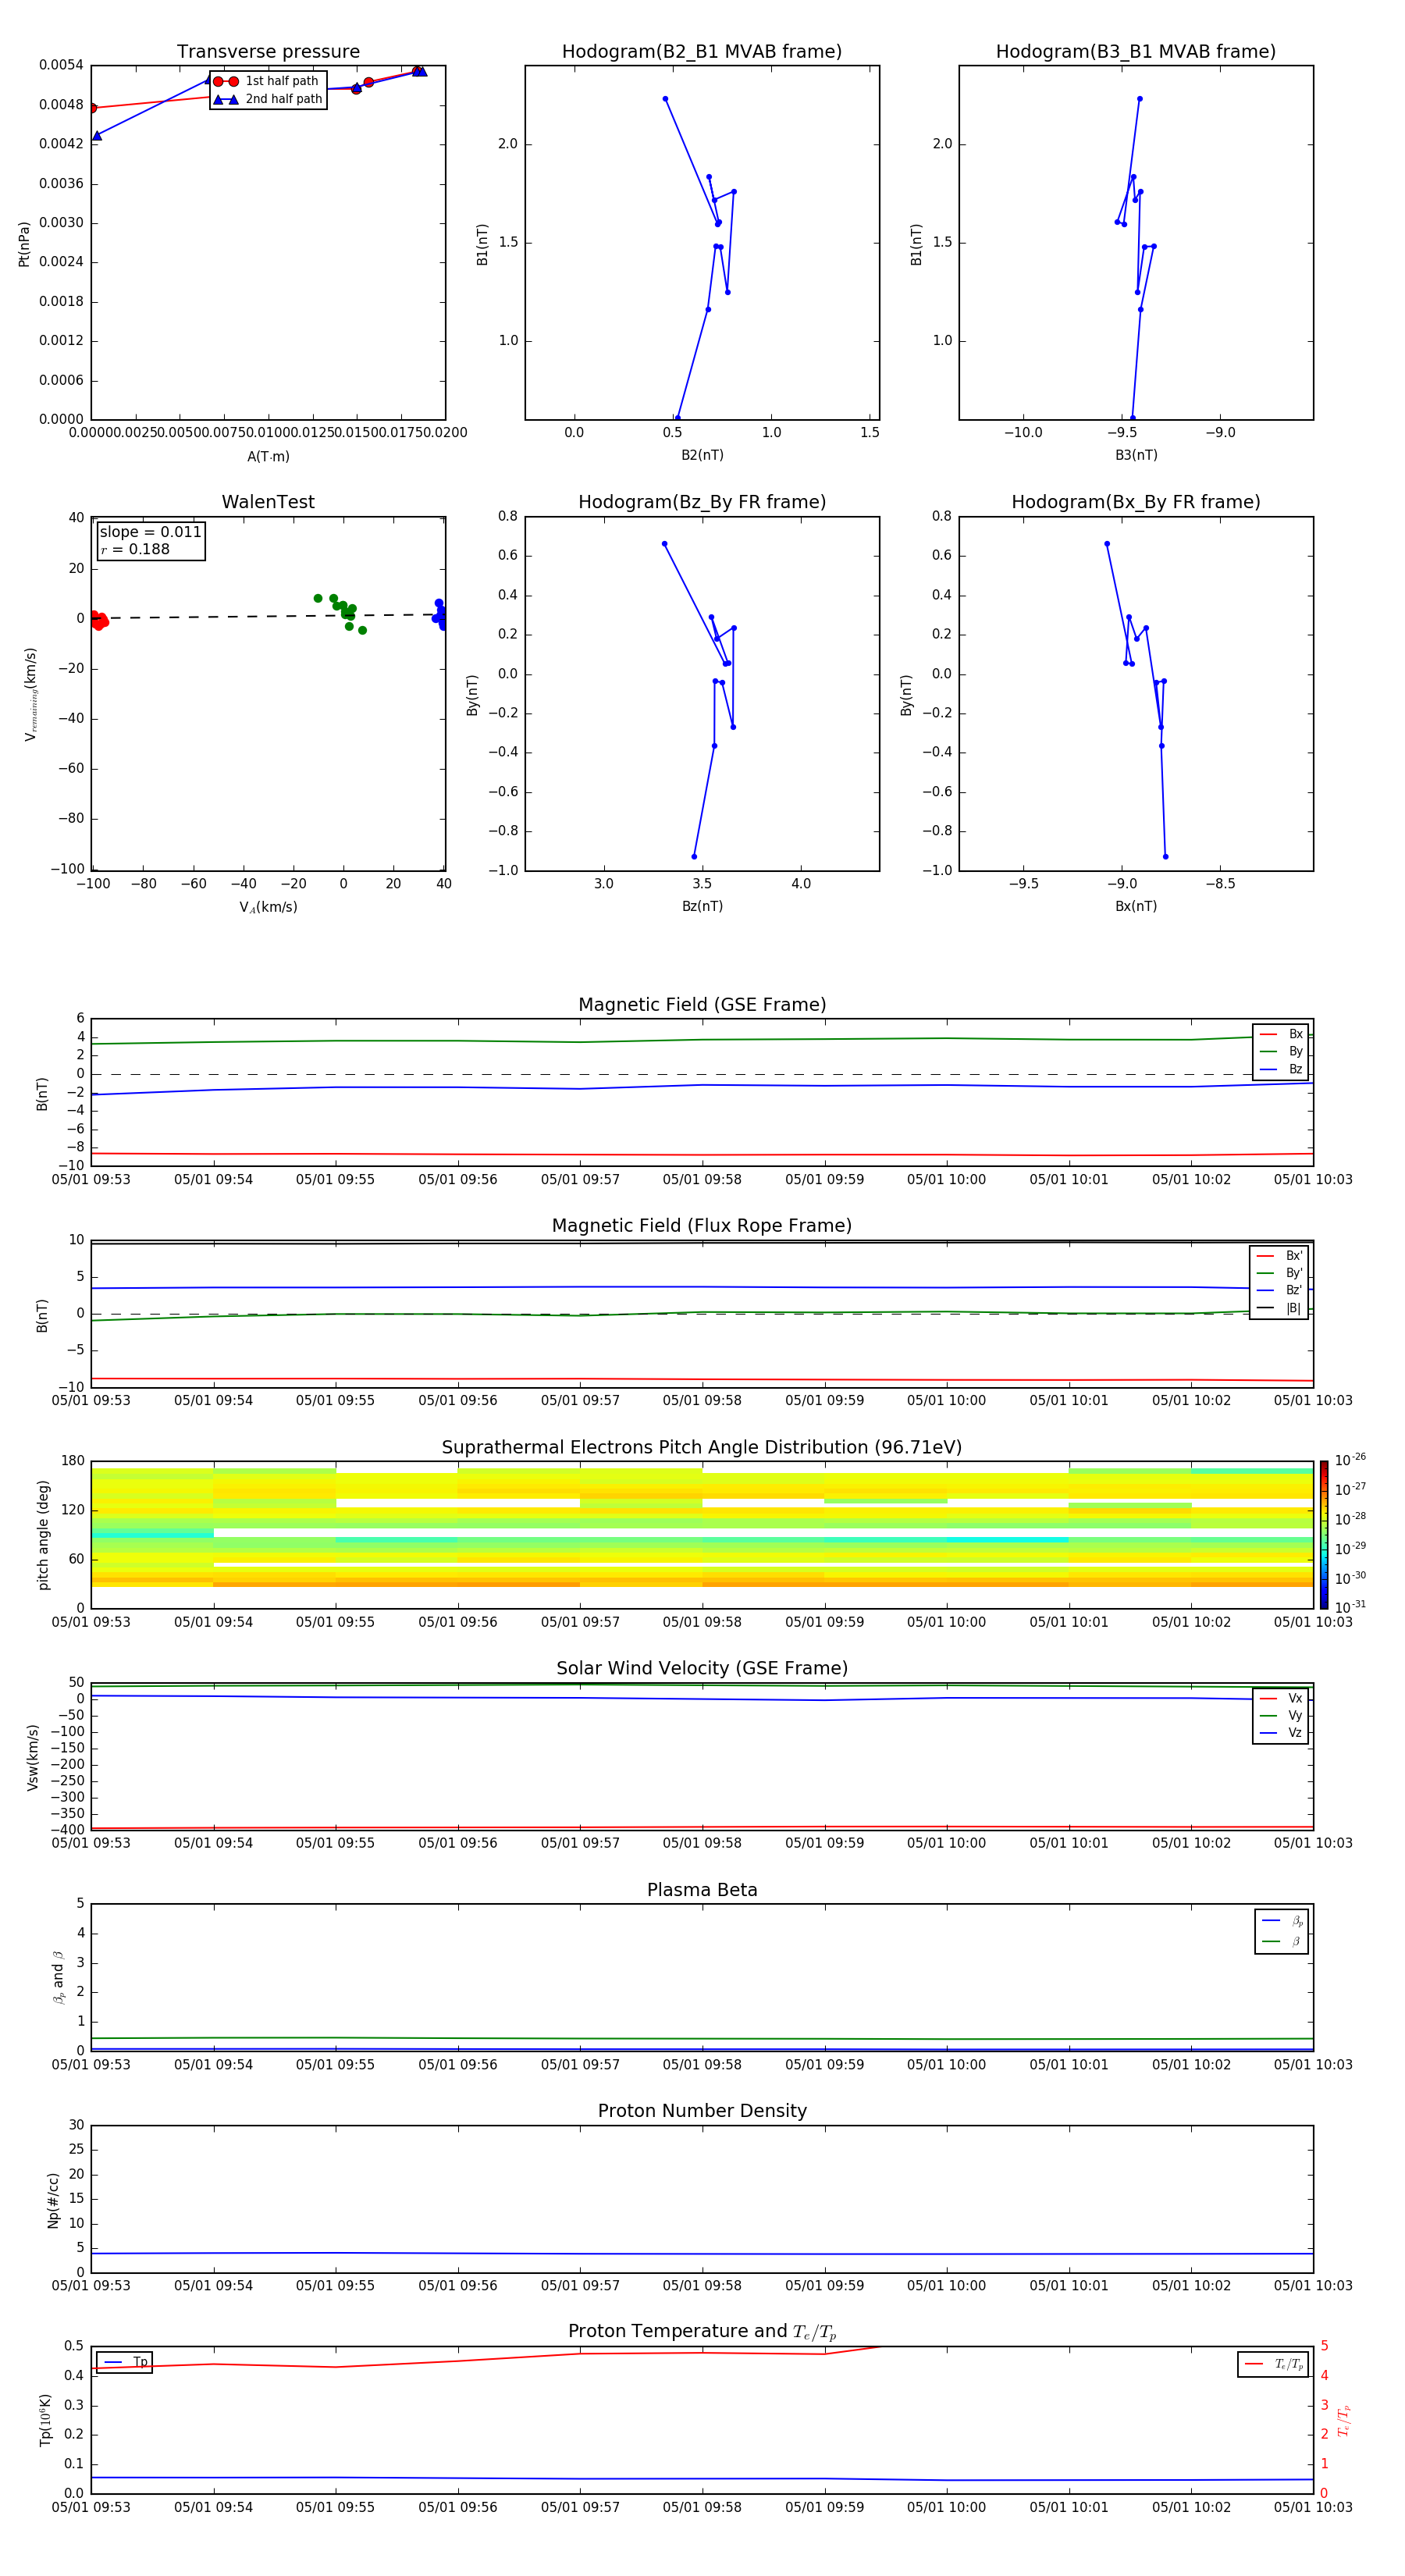Click the 'Magnetic Field (Flux Rope Frame)' title
The image size is (1405, 2576).
pos(702,1226)
